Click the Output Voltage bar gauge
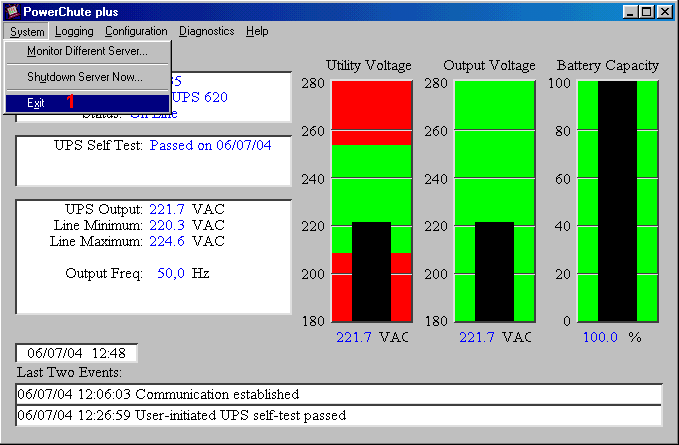Screen dimensions: 679x445 tap(495, 201)
